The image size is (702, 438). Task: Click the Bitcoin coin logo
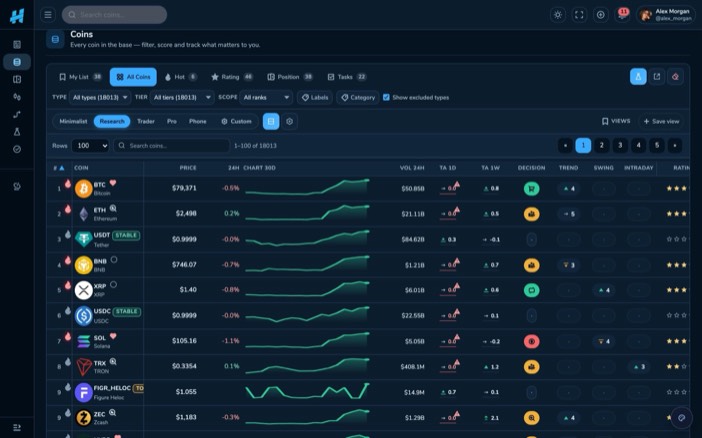coord(83,189)
